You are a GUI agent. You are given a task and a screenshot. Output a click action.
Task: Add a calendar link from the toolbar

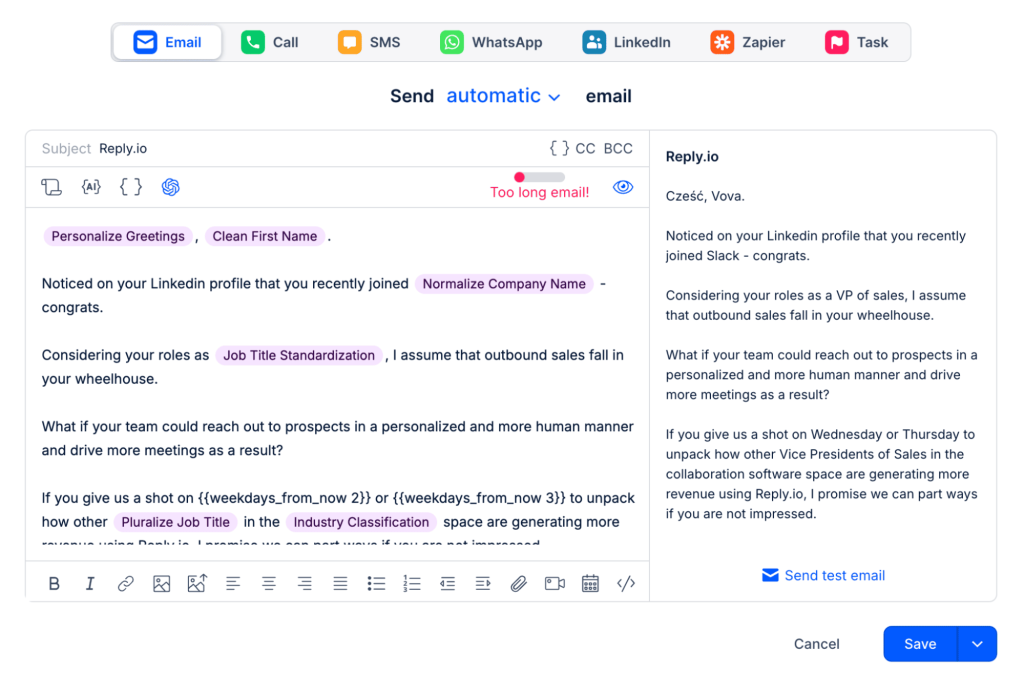coord(590,583)
